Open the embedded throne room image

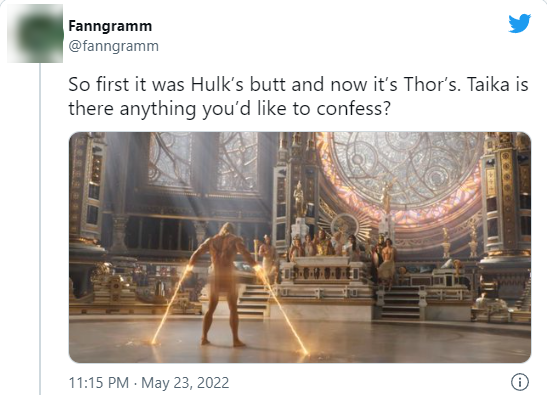[x=300, y=247]
